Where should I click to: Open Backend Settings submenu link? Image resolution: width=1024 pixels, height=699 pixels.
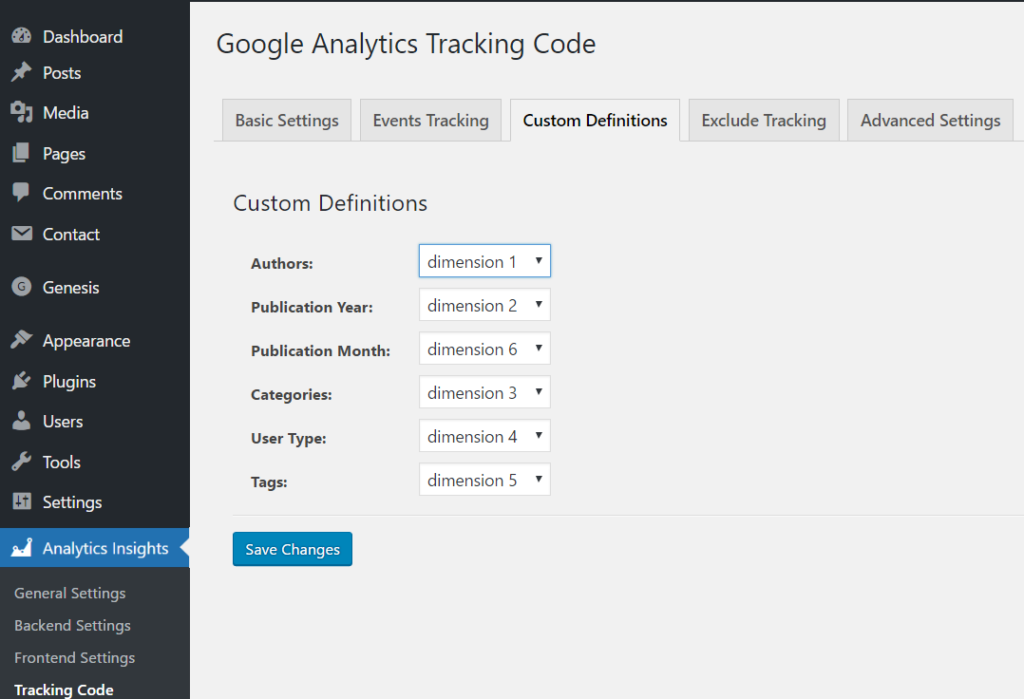point(72,625)
